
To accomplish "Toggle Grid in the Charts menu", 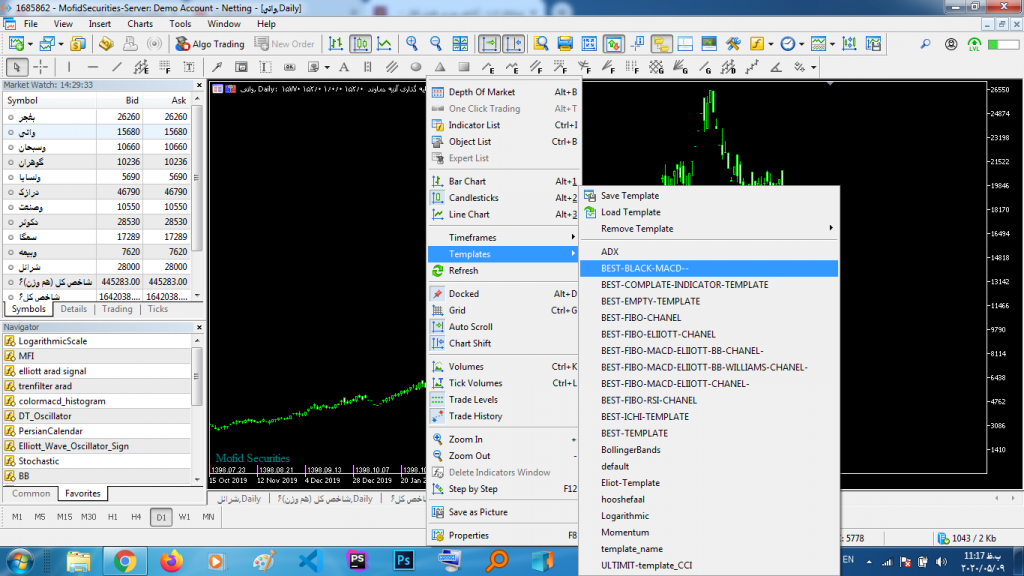I will click(x=457, y=310).
